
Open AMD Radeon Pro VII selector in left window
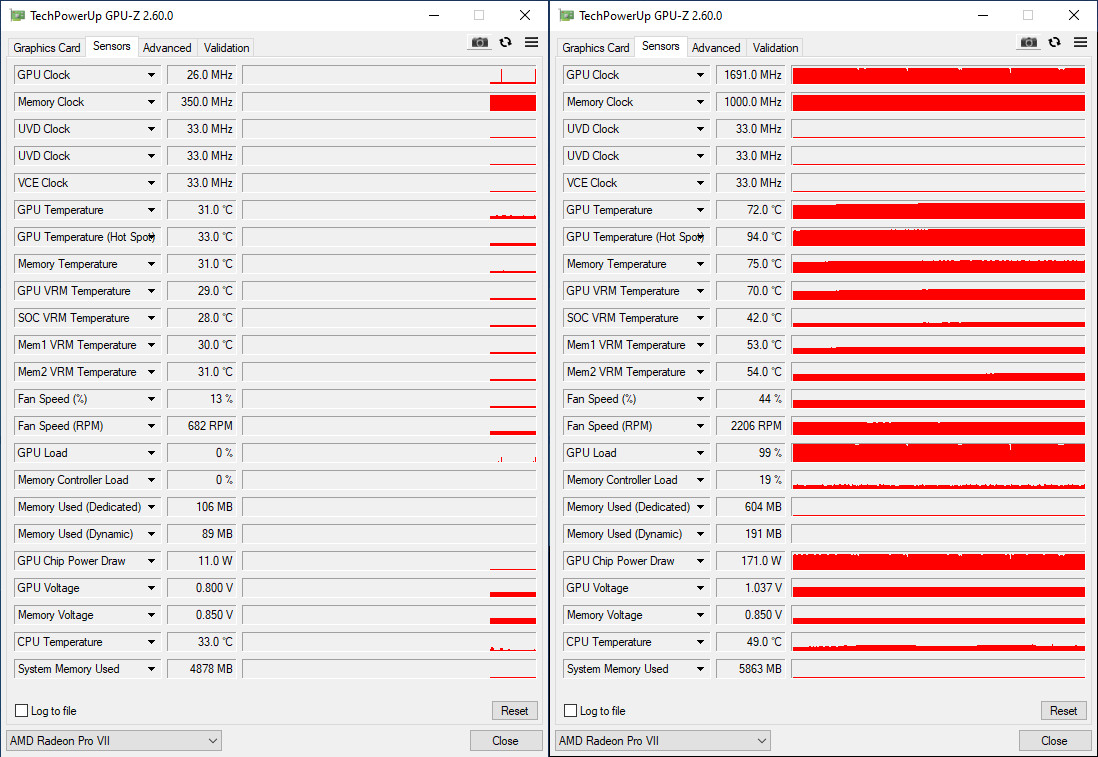pos(114,741)
